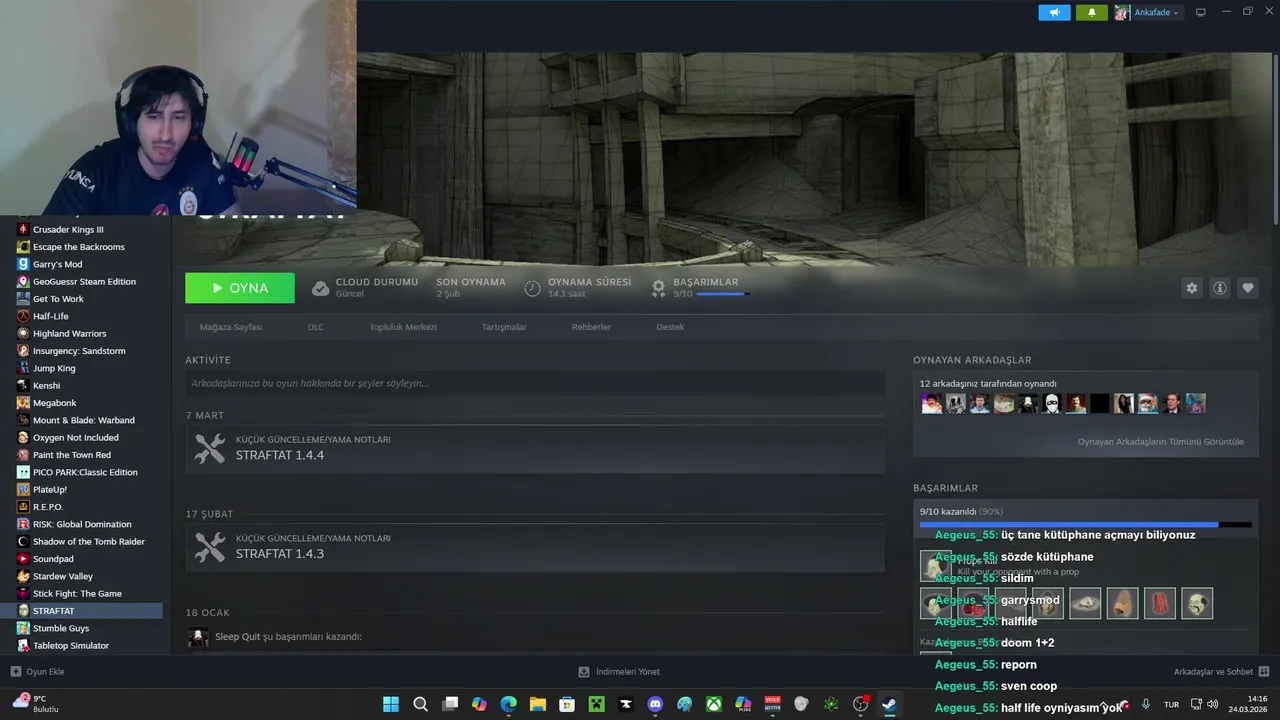Click the Kenshi game icon
The image size is (1280, 720).
(x=23, y=385)
